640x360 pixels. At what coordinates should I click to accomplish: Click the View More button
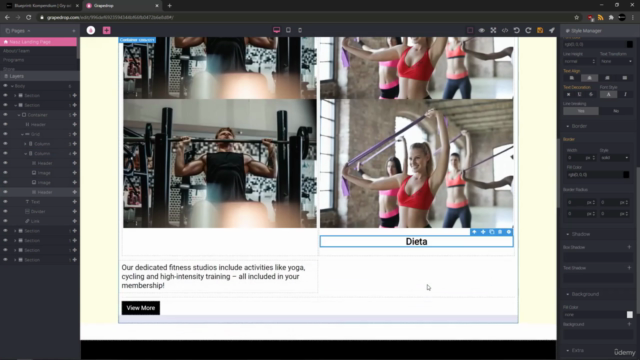141,308
